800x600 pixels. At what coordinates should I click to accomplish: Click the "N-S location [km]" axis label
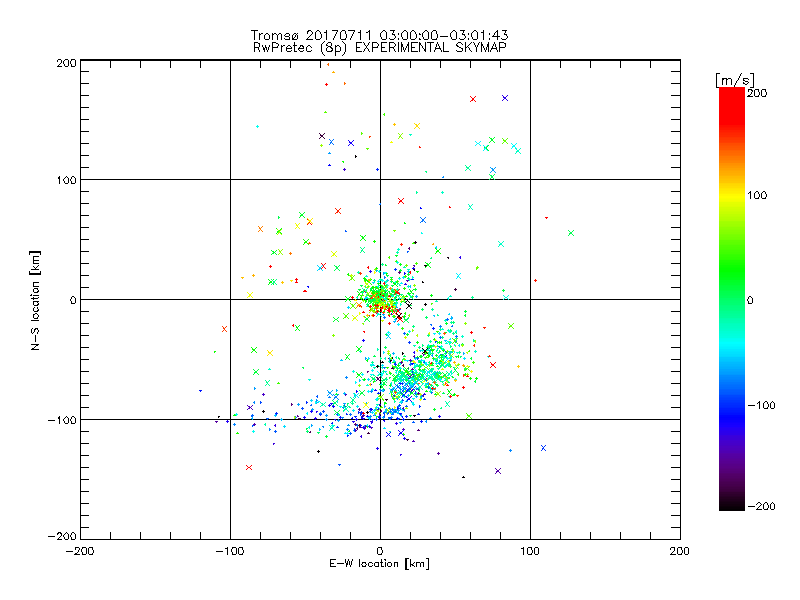(35, 300)
